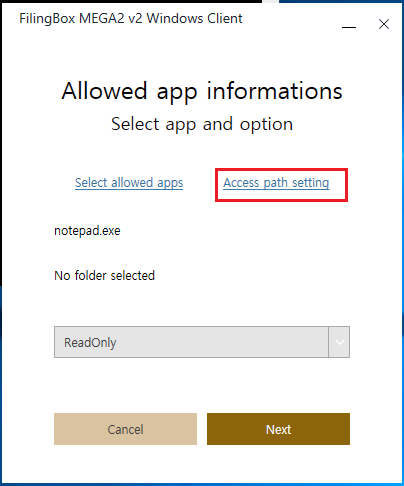This screenshot has height=486, width=404.
Task: Minimize the FilingBox client window
Action: 349,27
